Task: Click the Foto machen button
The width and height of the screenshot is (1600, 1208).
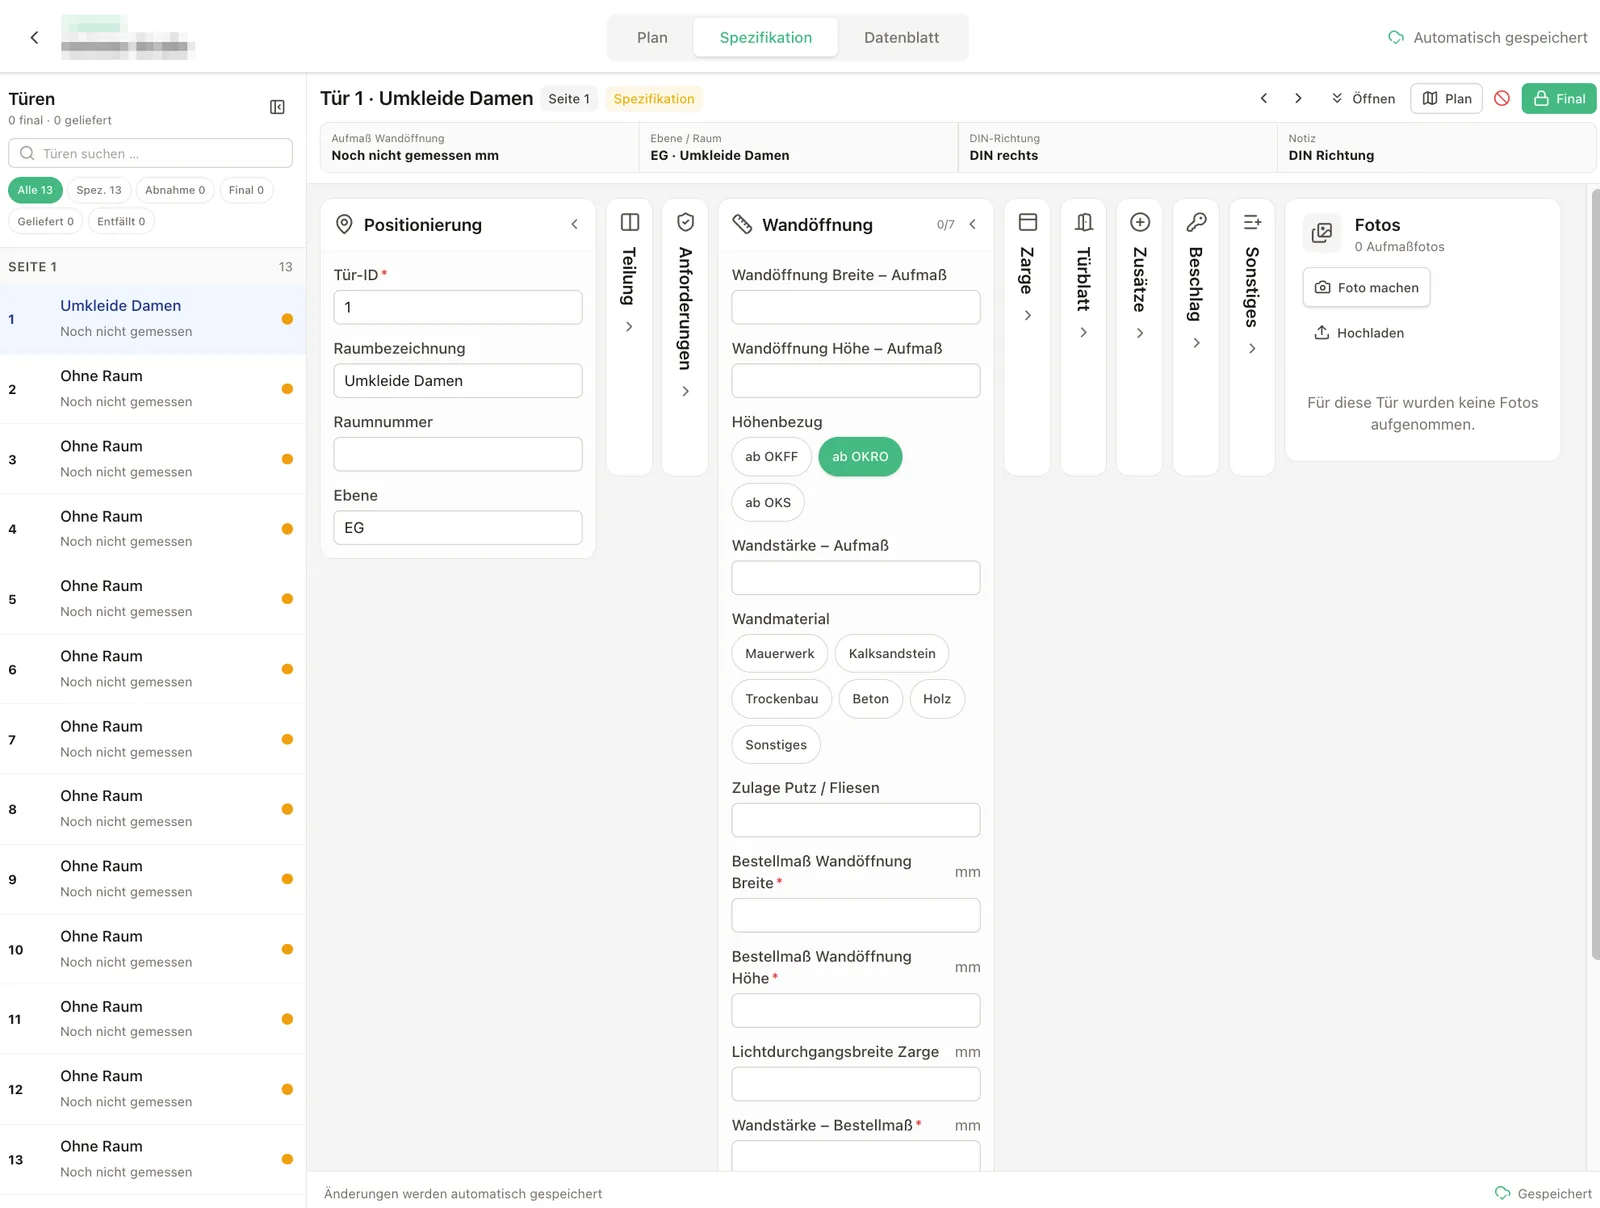Action: point(1366,287)
